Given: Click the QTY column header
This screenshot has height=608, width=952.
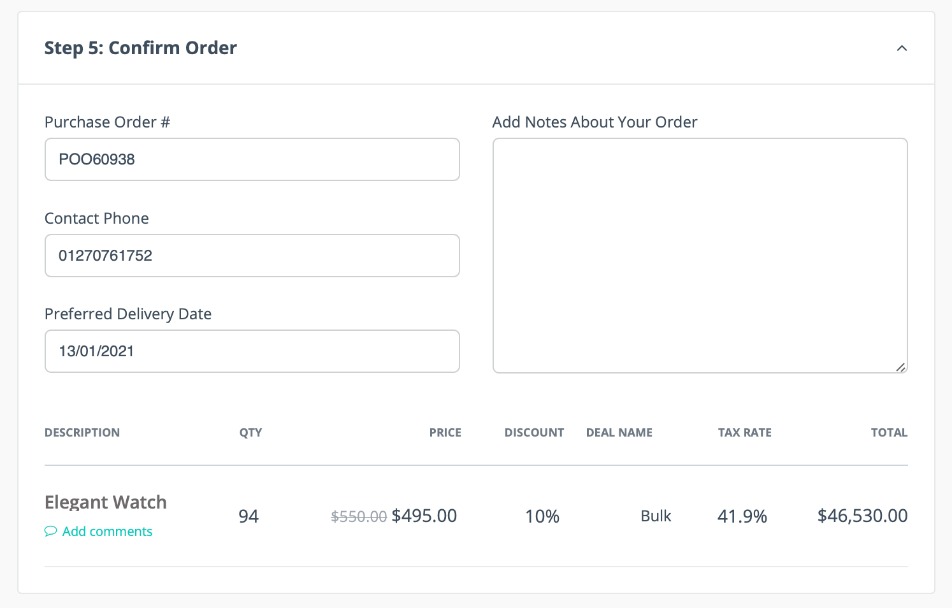Looking at the screenshot, I should click(x=250, y=433).
